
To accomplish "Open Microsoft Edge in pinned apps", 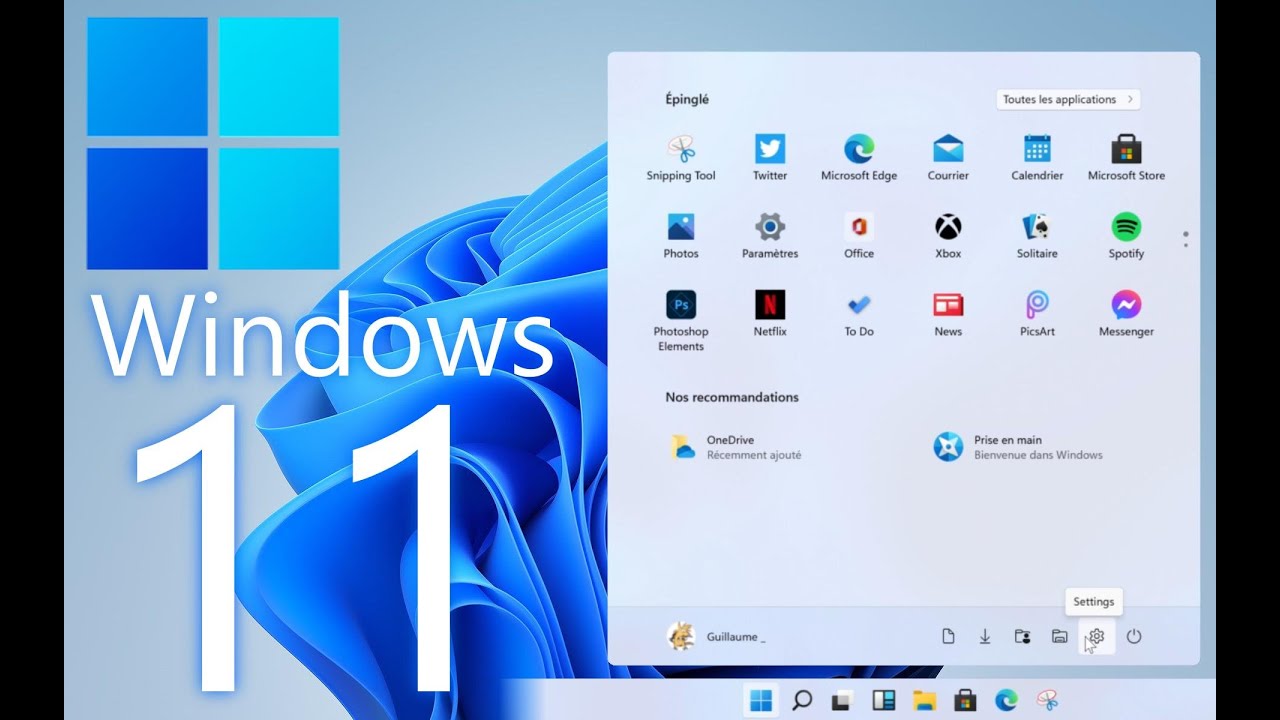I will tap(859, 158).
